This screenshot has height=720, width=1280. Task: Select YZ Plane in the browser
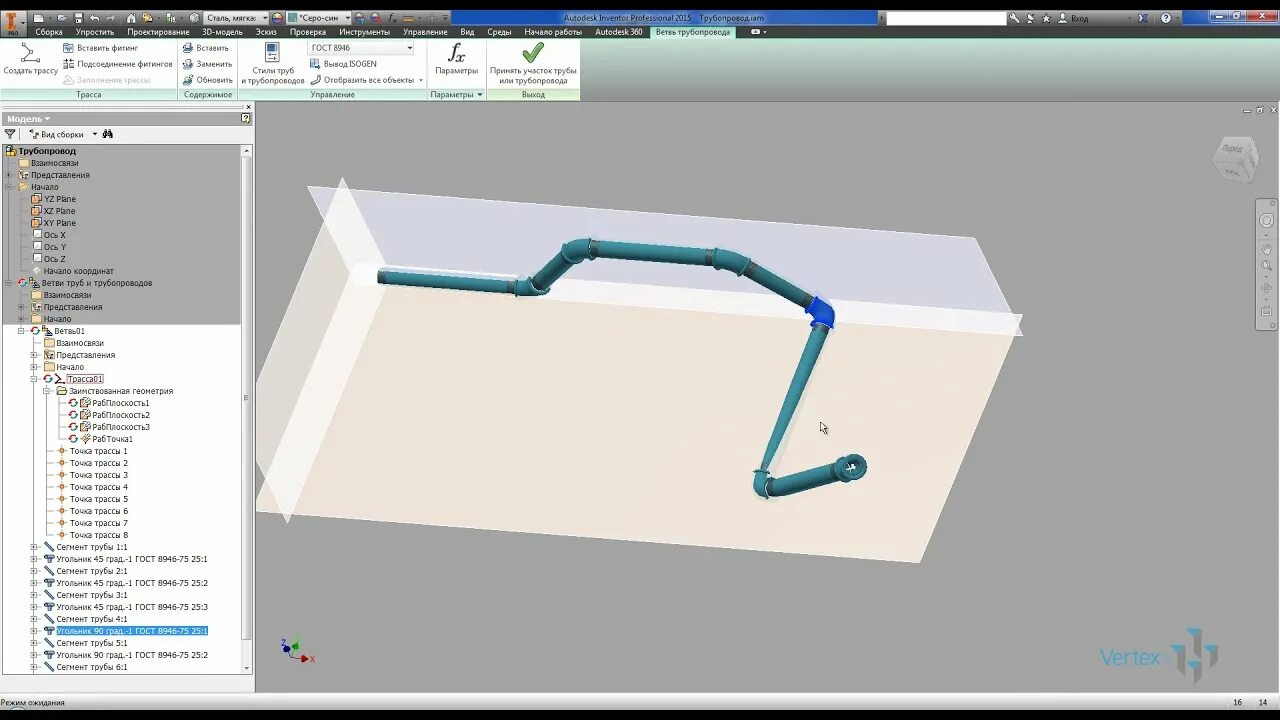[x=59, y=199]
